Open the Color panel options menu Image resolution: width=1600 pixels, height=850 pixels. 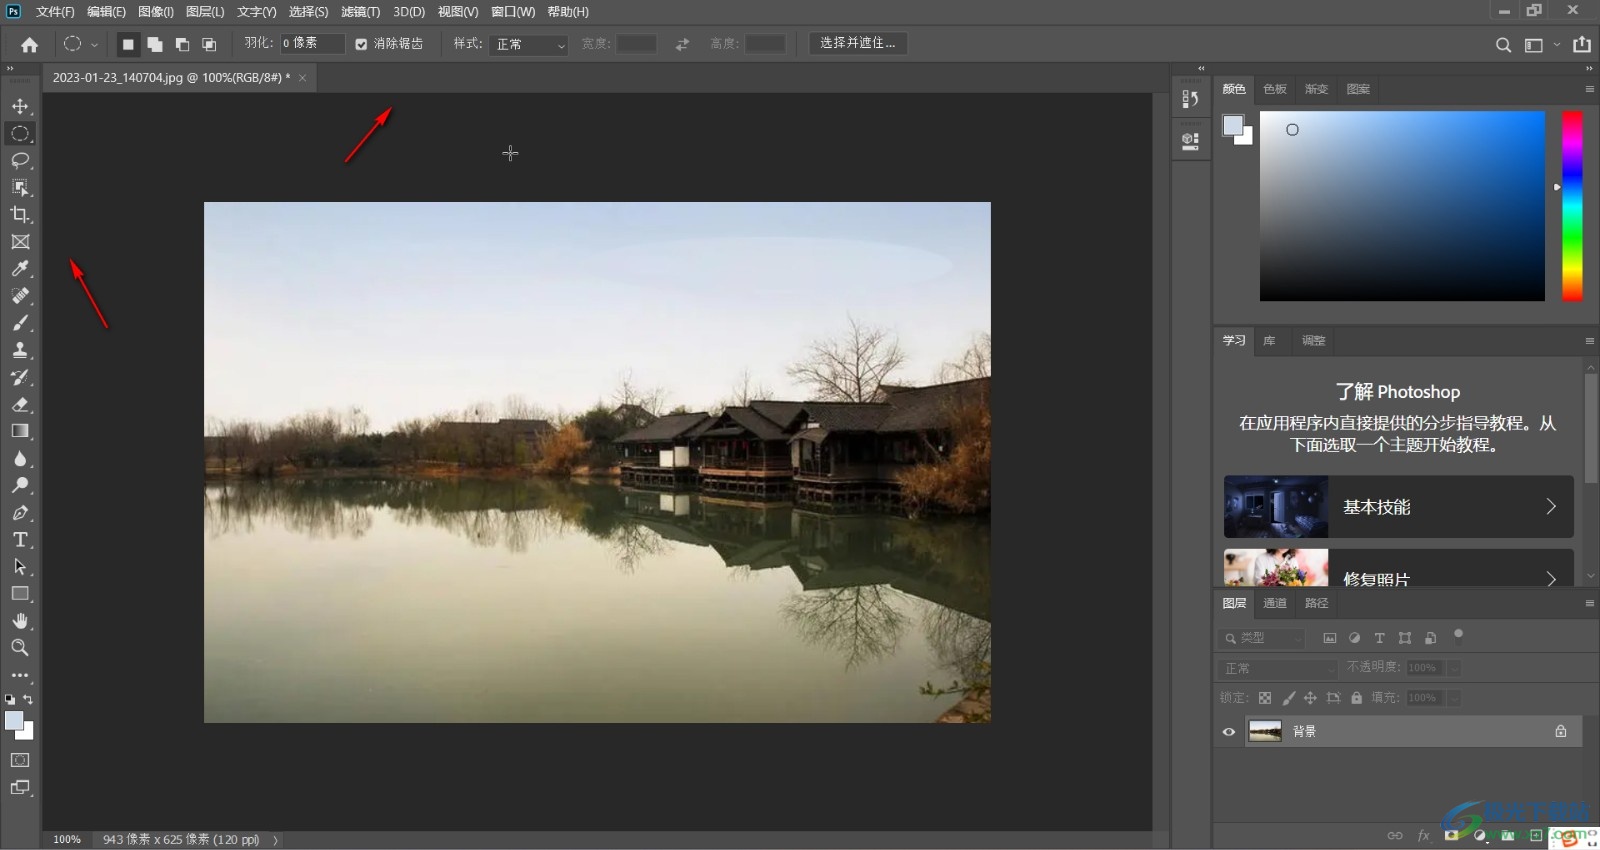click(1589, 89)
